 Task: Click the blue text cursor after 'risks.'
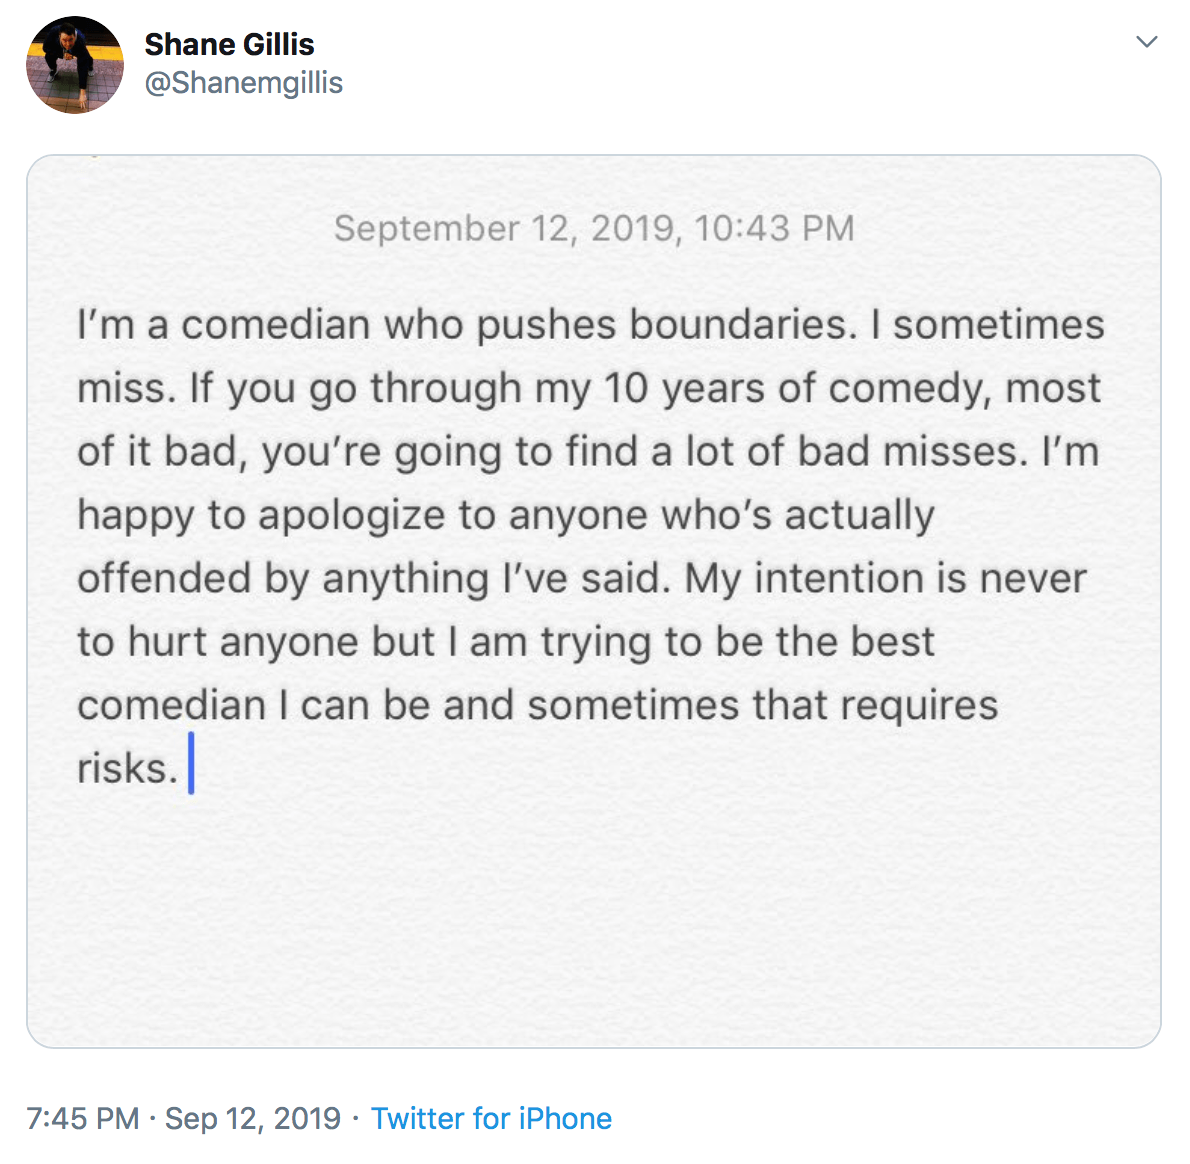click(191, 764)
